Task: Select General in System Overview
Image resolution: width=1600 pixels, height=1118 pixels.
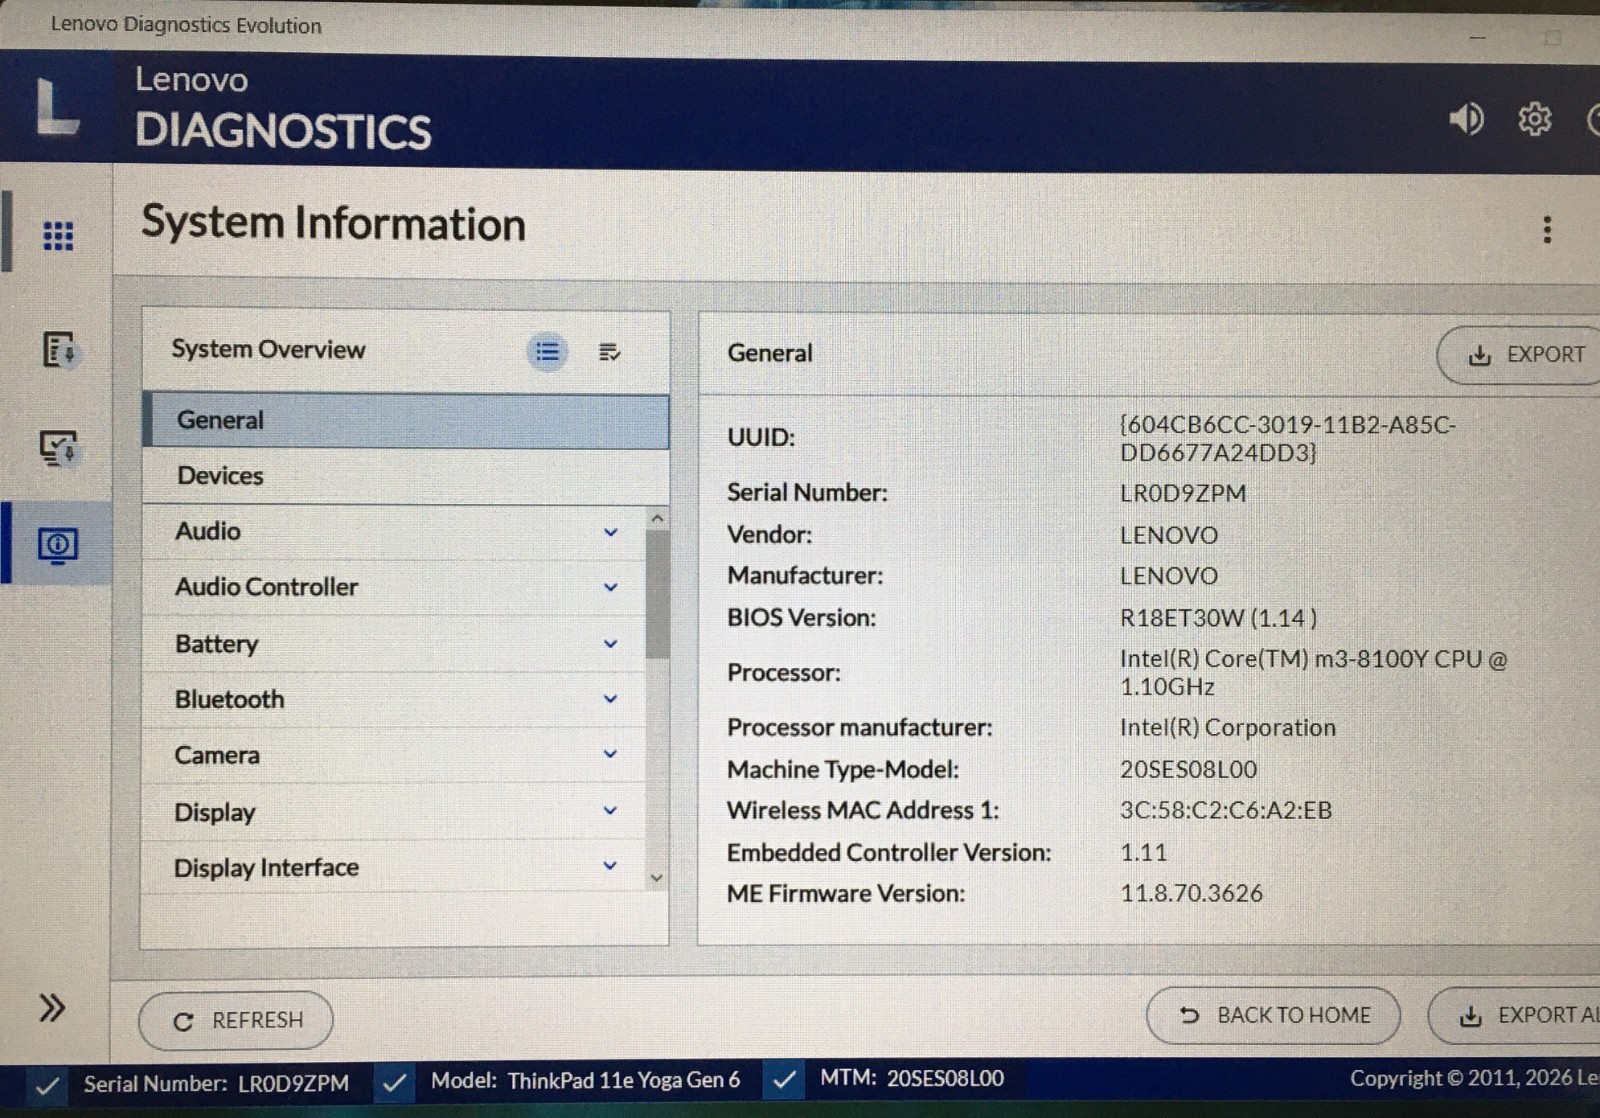Action: click(406, 420)
